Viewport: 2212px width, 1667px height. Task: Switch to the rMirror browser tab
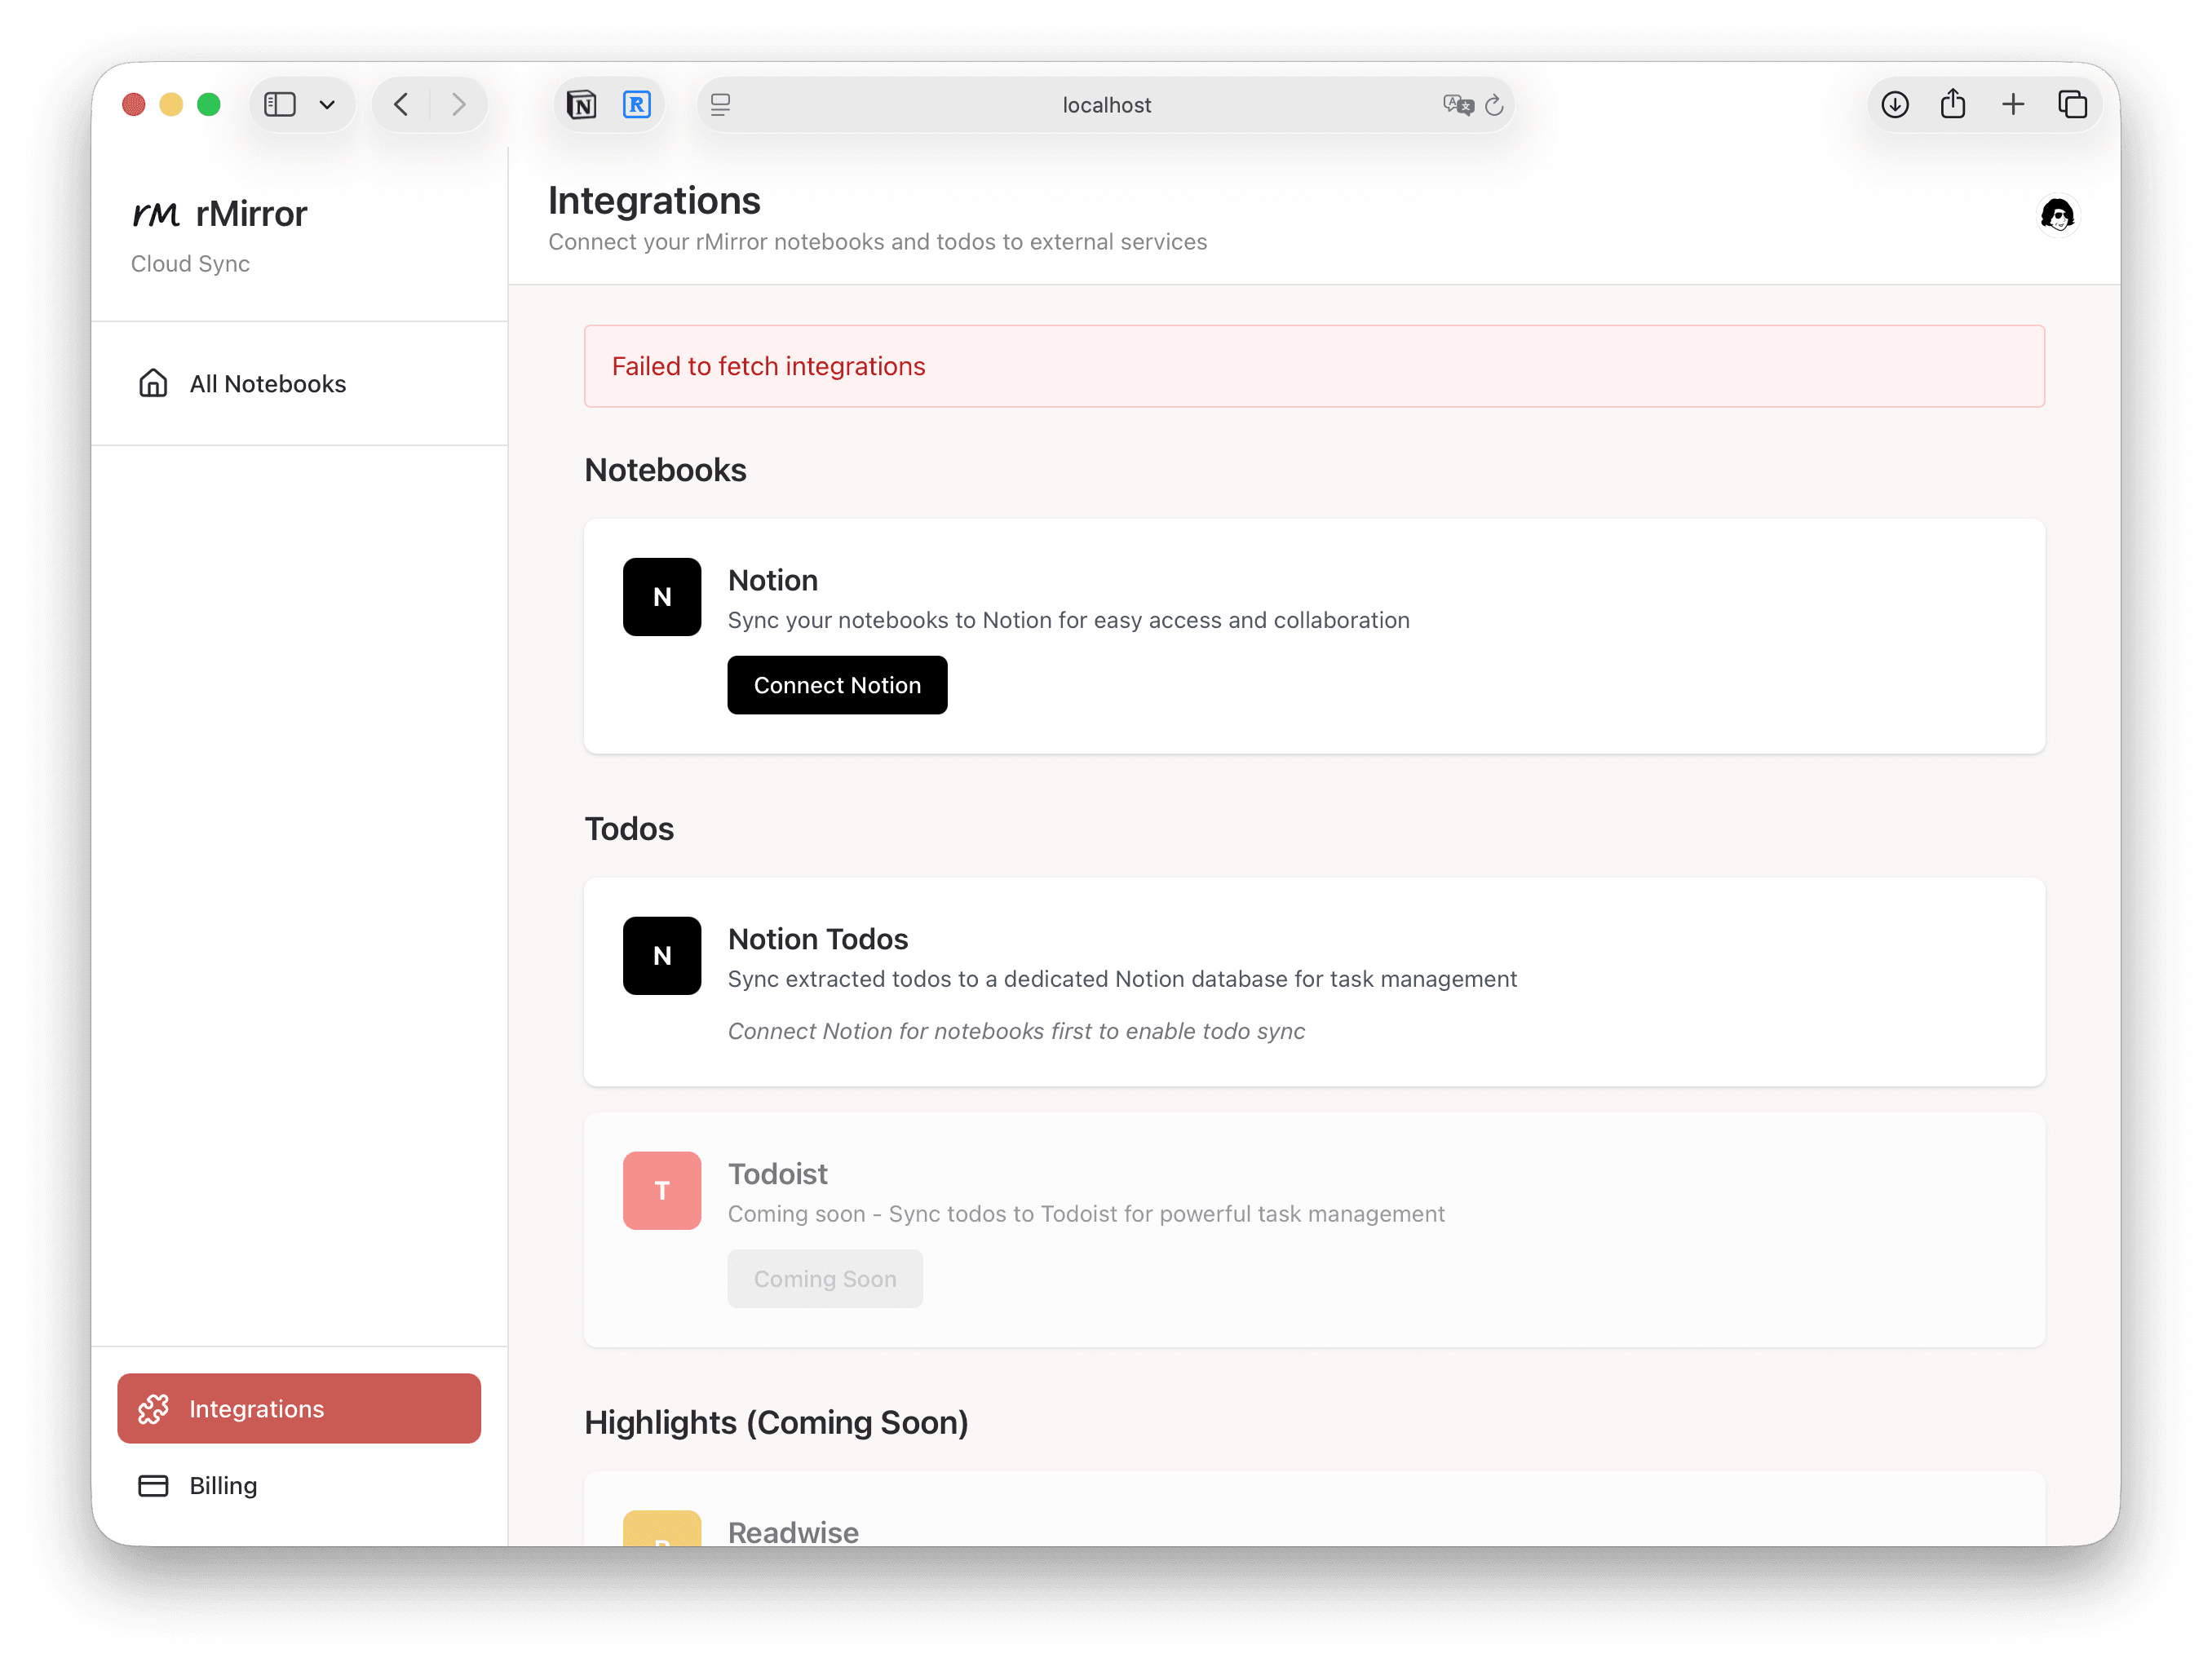[x=637, y=103]
